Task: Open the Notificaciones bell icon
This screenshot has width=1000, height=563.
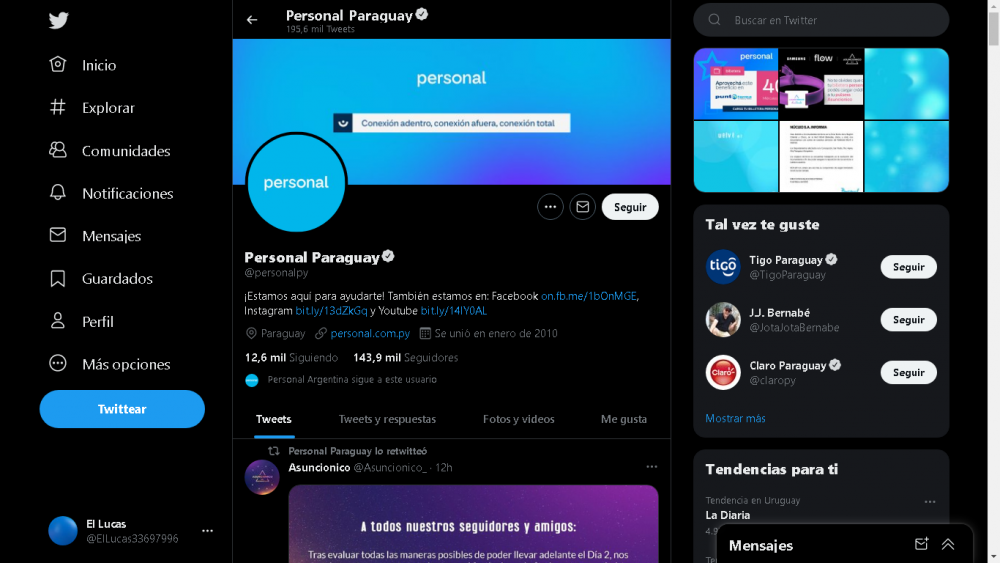Action: pos(58,193)
